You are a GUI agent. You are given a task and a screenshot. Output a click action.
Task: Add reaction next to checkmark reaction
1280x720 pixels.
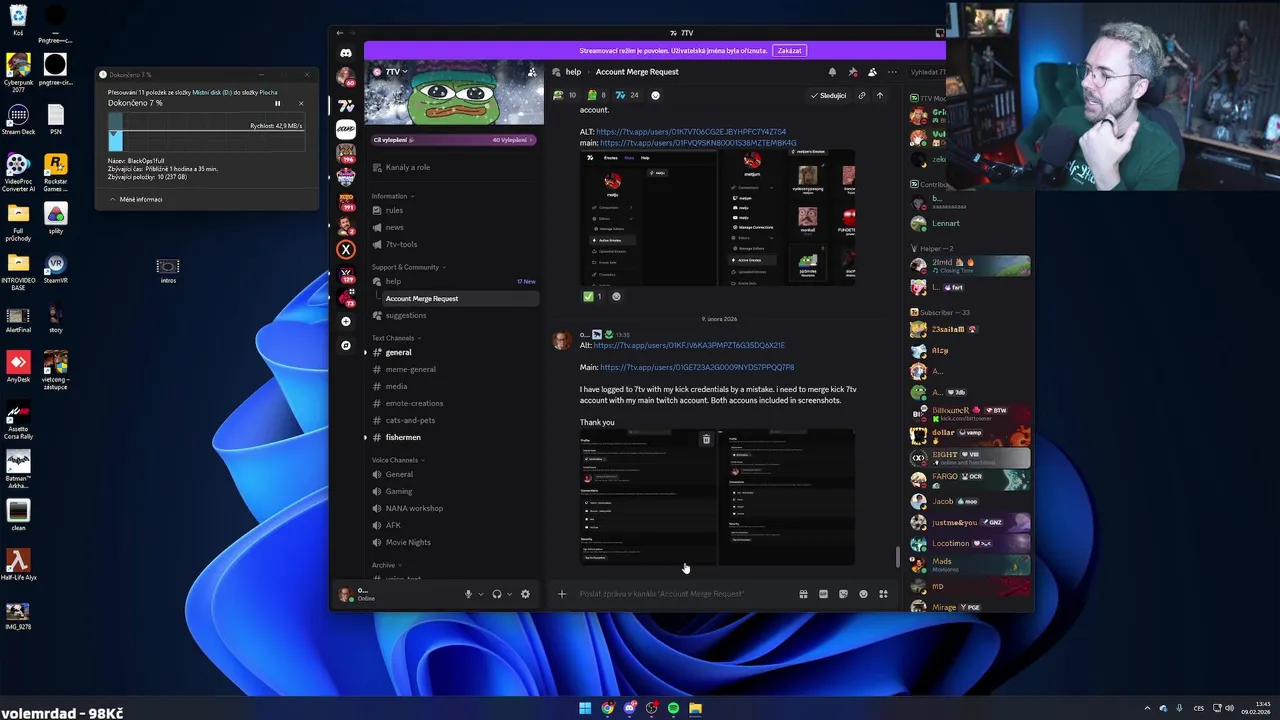click(x=616, y=296)
